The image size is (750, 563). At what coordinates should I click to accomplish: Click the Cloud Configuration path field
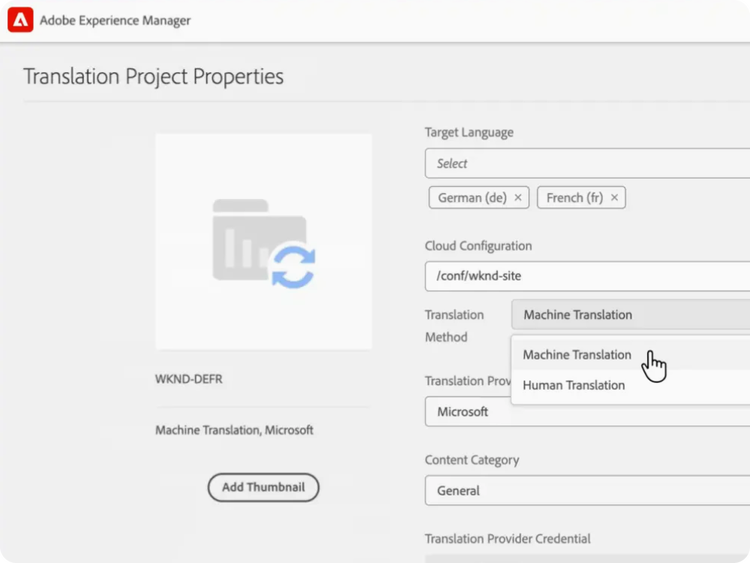[588, 277]
